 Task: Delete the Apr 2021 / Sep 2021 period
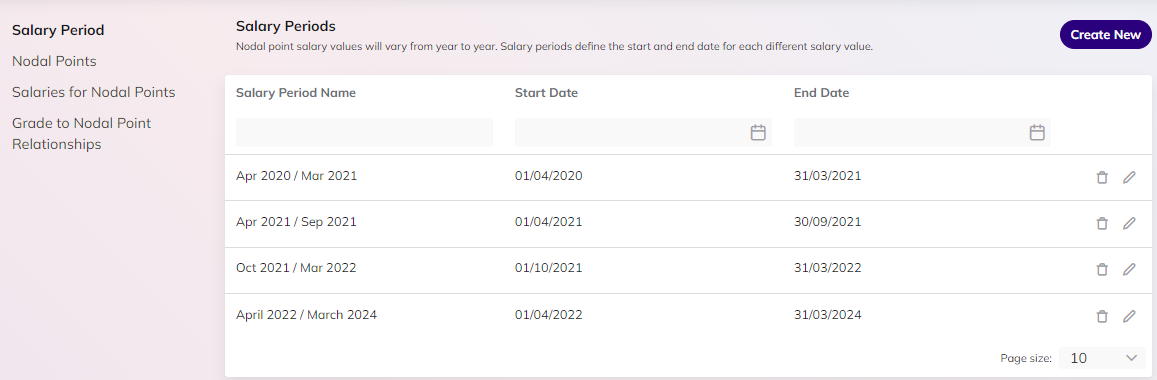(x=1102, y=223)
